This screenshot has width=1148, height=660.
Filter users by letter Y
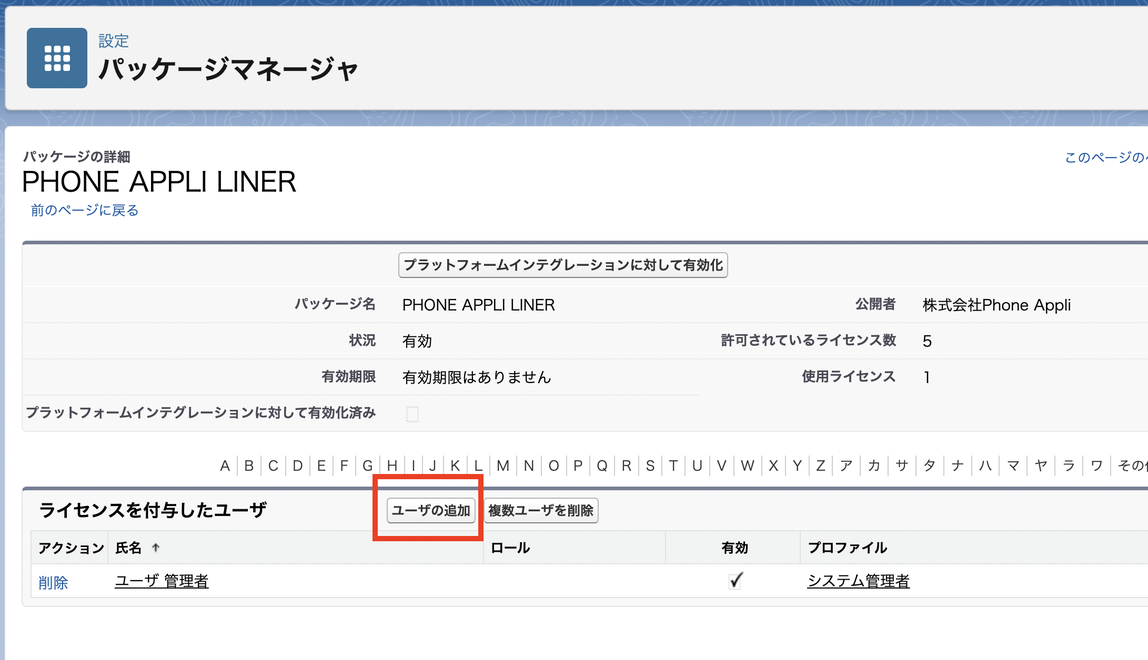(x=797, y=466)
